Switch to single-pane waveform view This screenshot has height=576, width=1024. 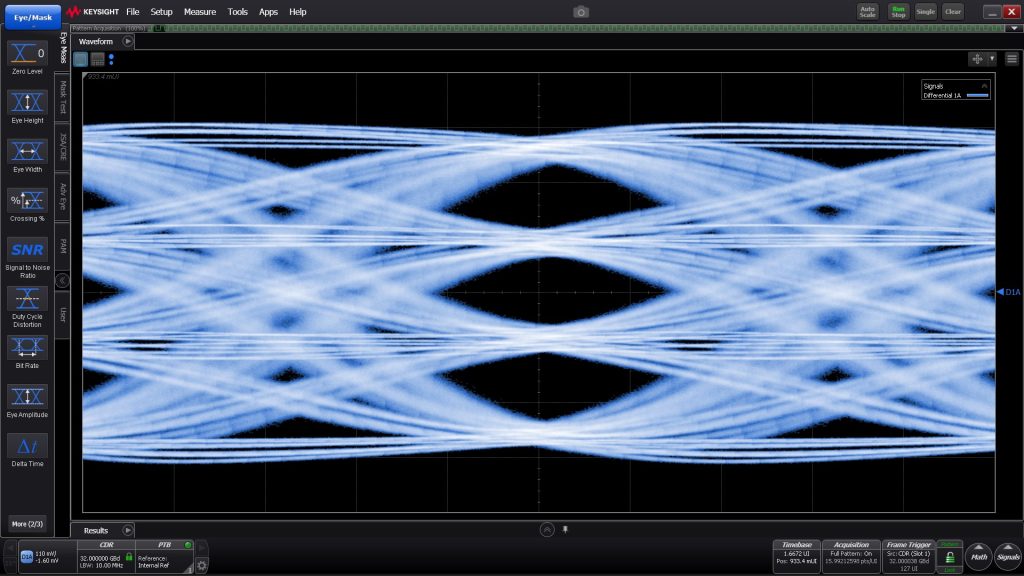coord(80,59)
